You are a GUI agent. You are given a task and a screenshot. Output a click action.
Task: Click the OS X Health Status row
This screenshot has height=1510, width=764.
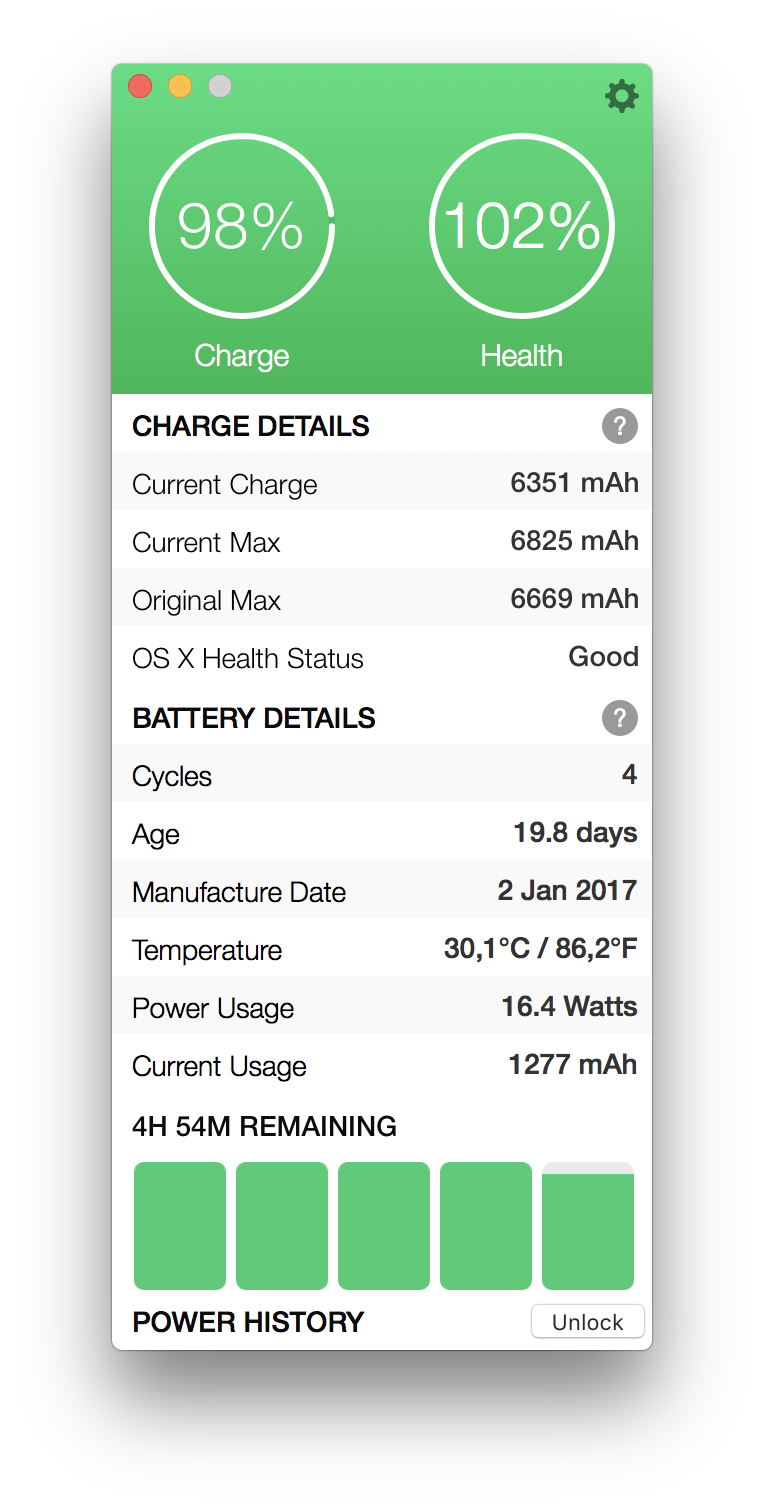382,658
